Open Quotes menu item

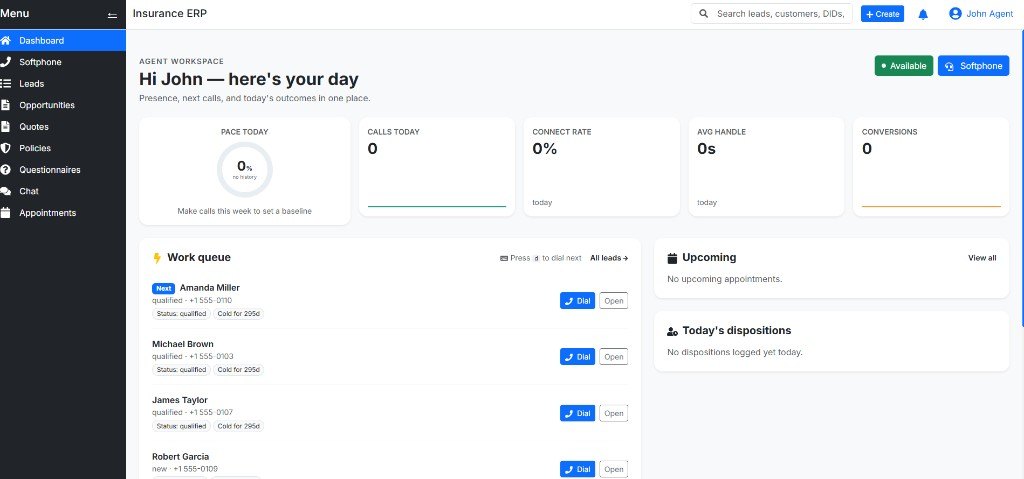pos(63,127)
